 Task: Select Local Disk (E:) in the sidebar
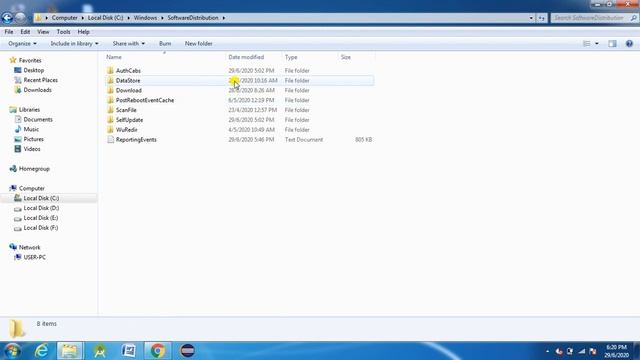coord(41,218)
